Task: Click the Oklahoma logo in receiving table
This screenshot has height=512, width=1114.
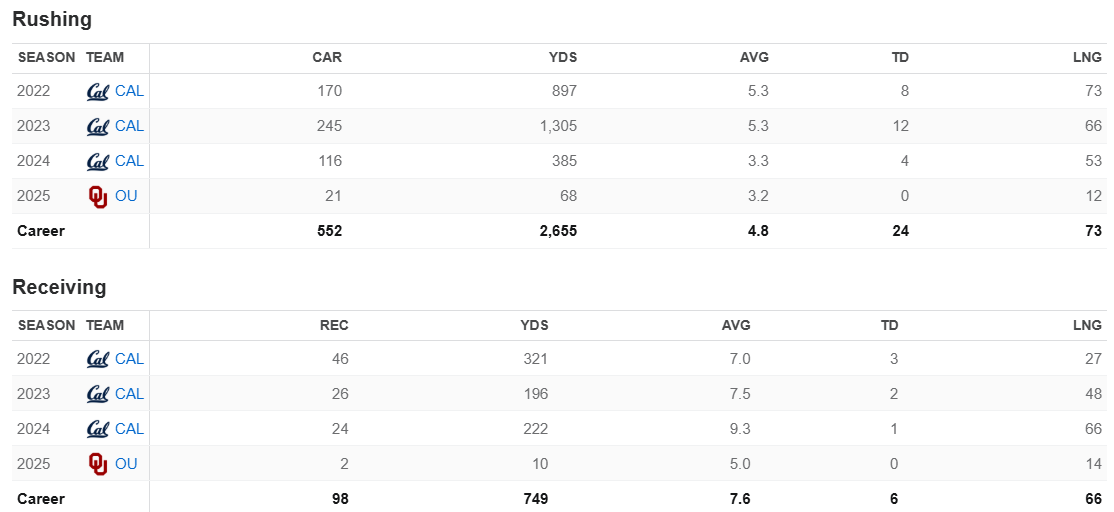Action: coord(98,464)
